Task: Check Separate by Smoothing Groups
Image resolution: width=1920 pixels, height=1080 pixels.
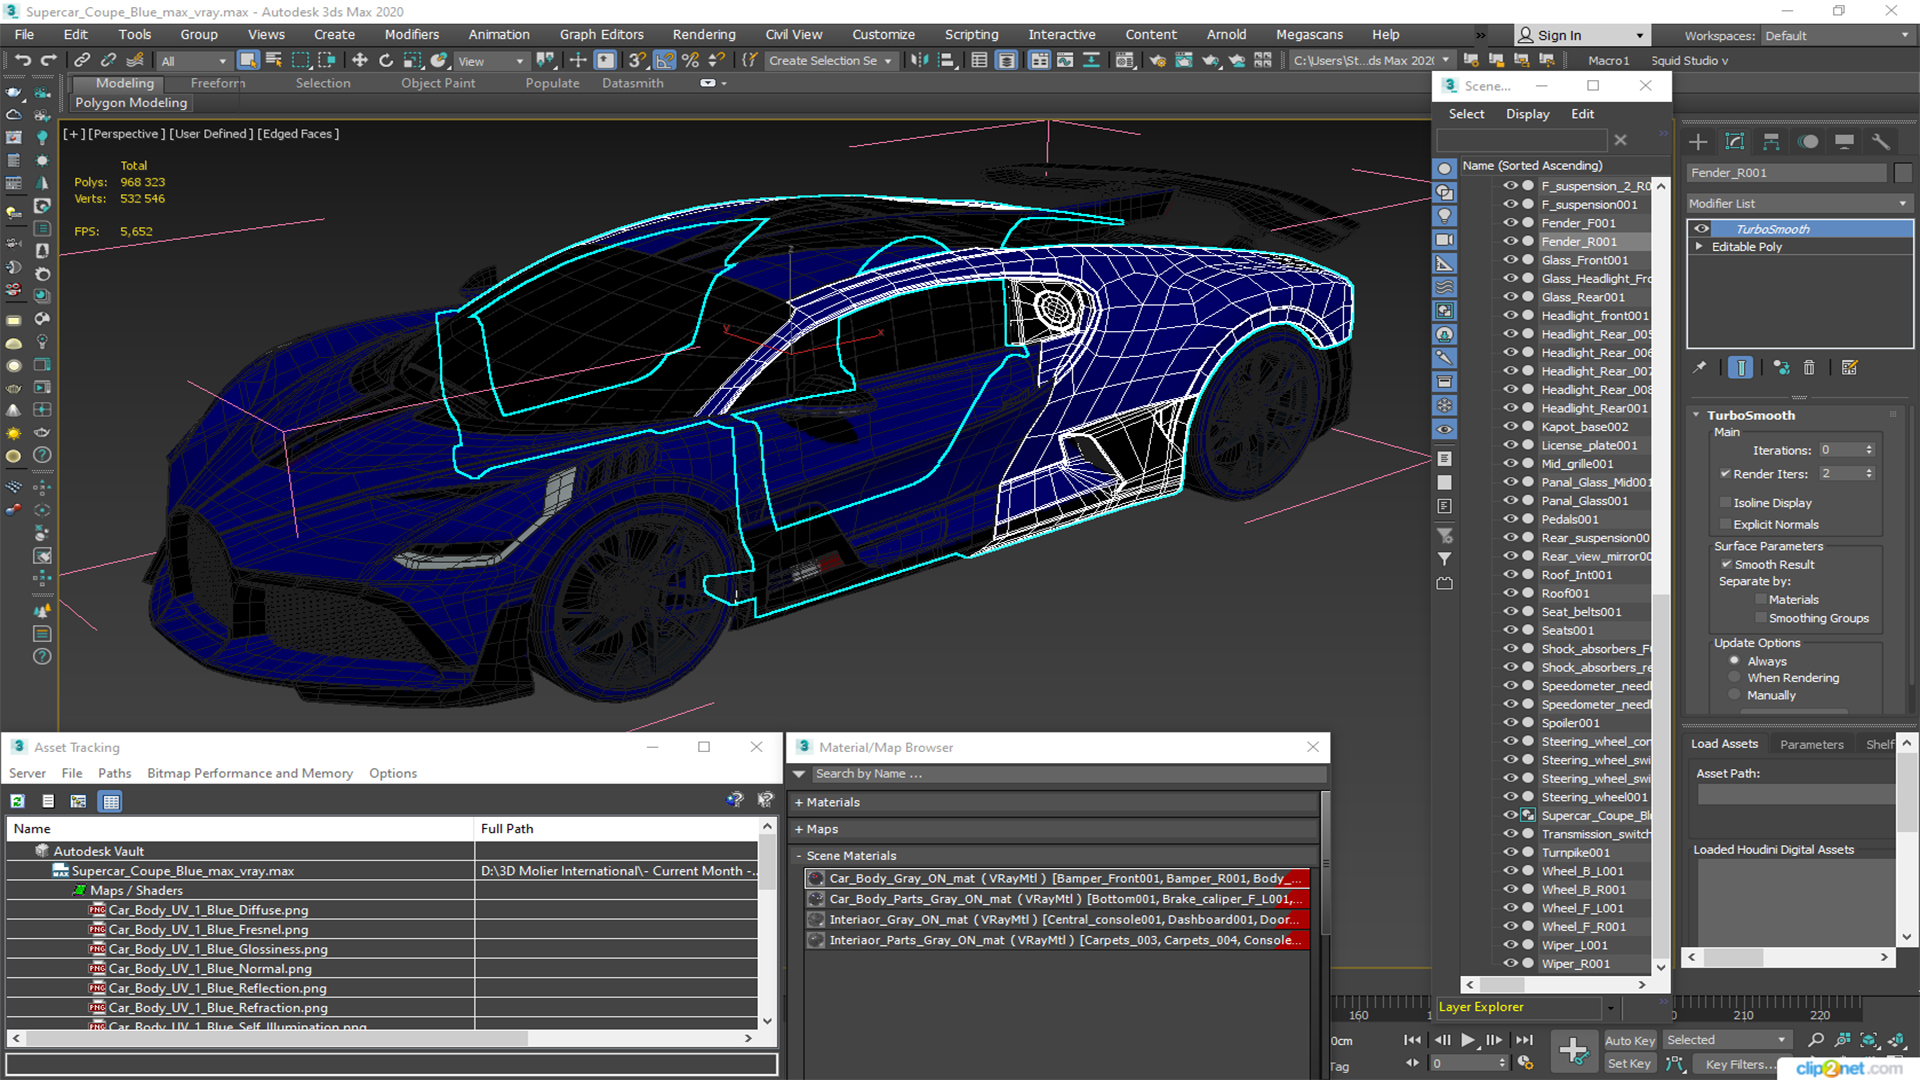Action: coord(1761,619)
